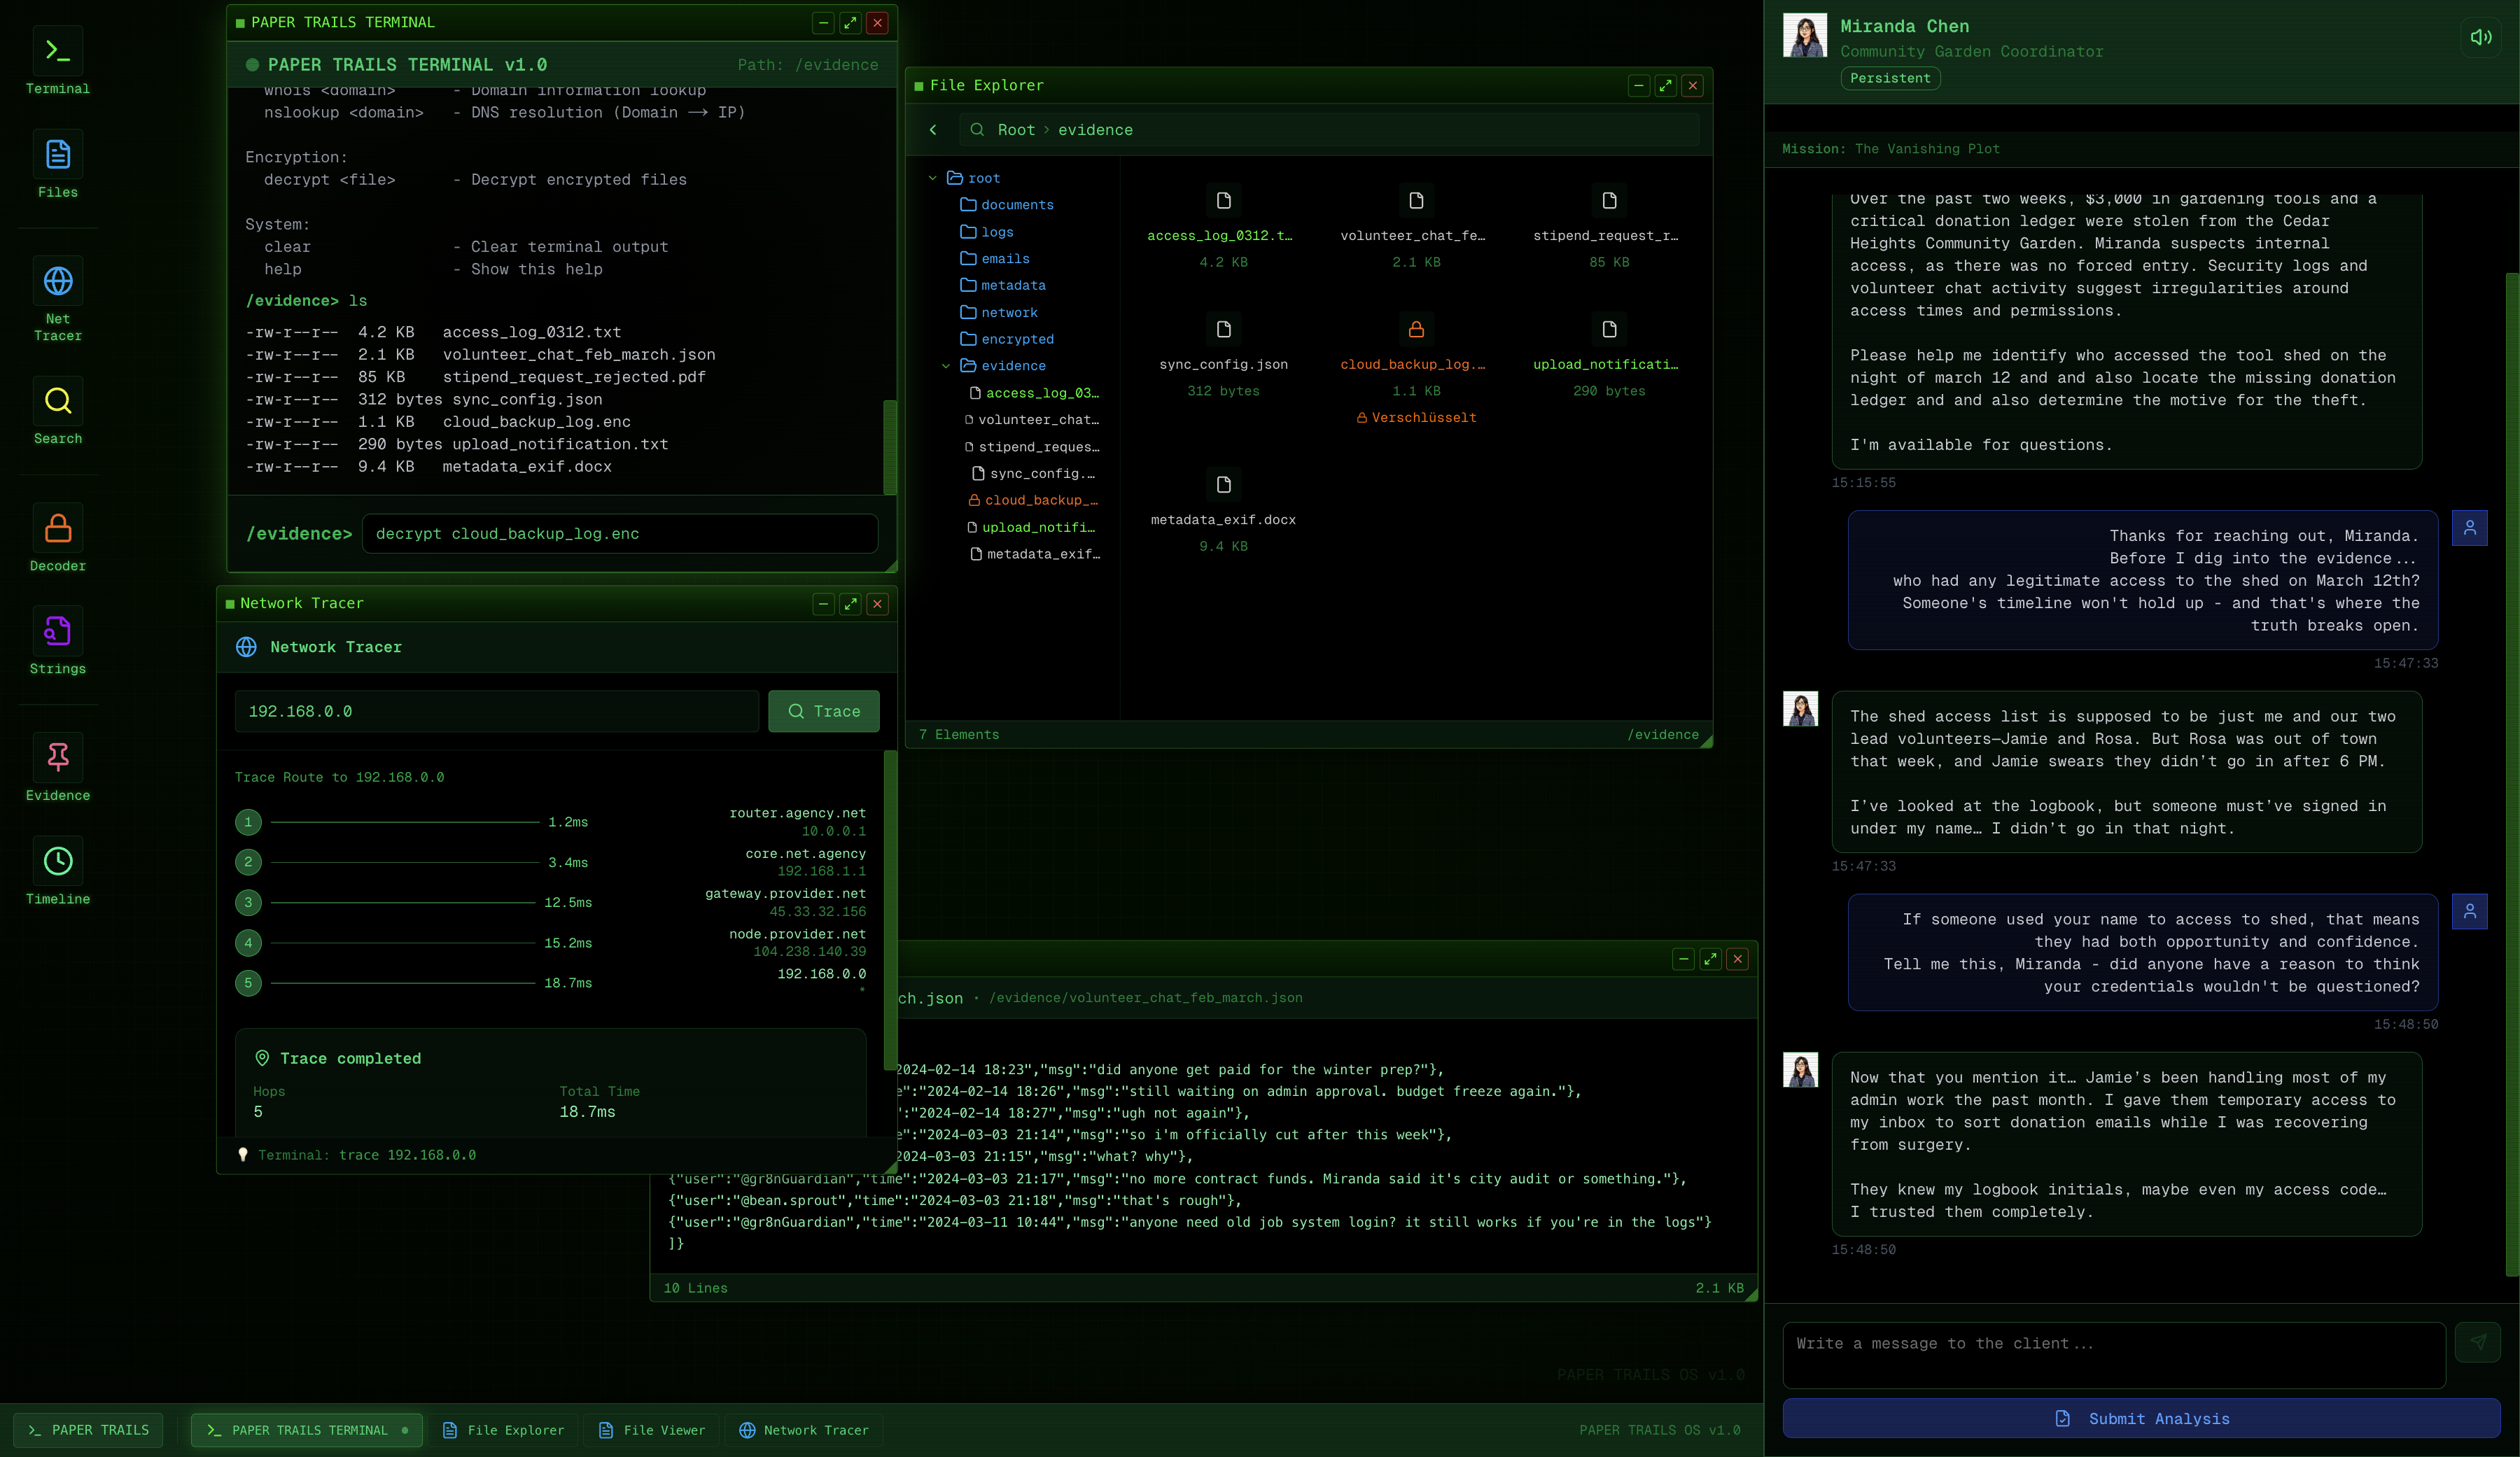2520x1457 pixels.
Task: Open the Timeline clock tool
Action: [57, 861]
